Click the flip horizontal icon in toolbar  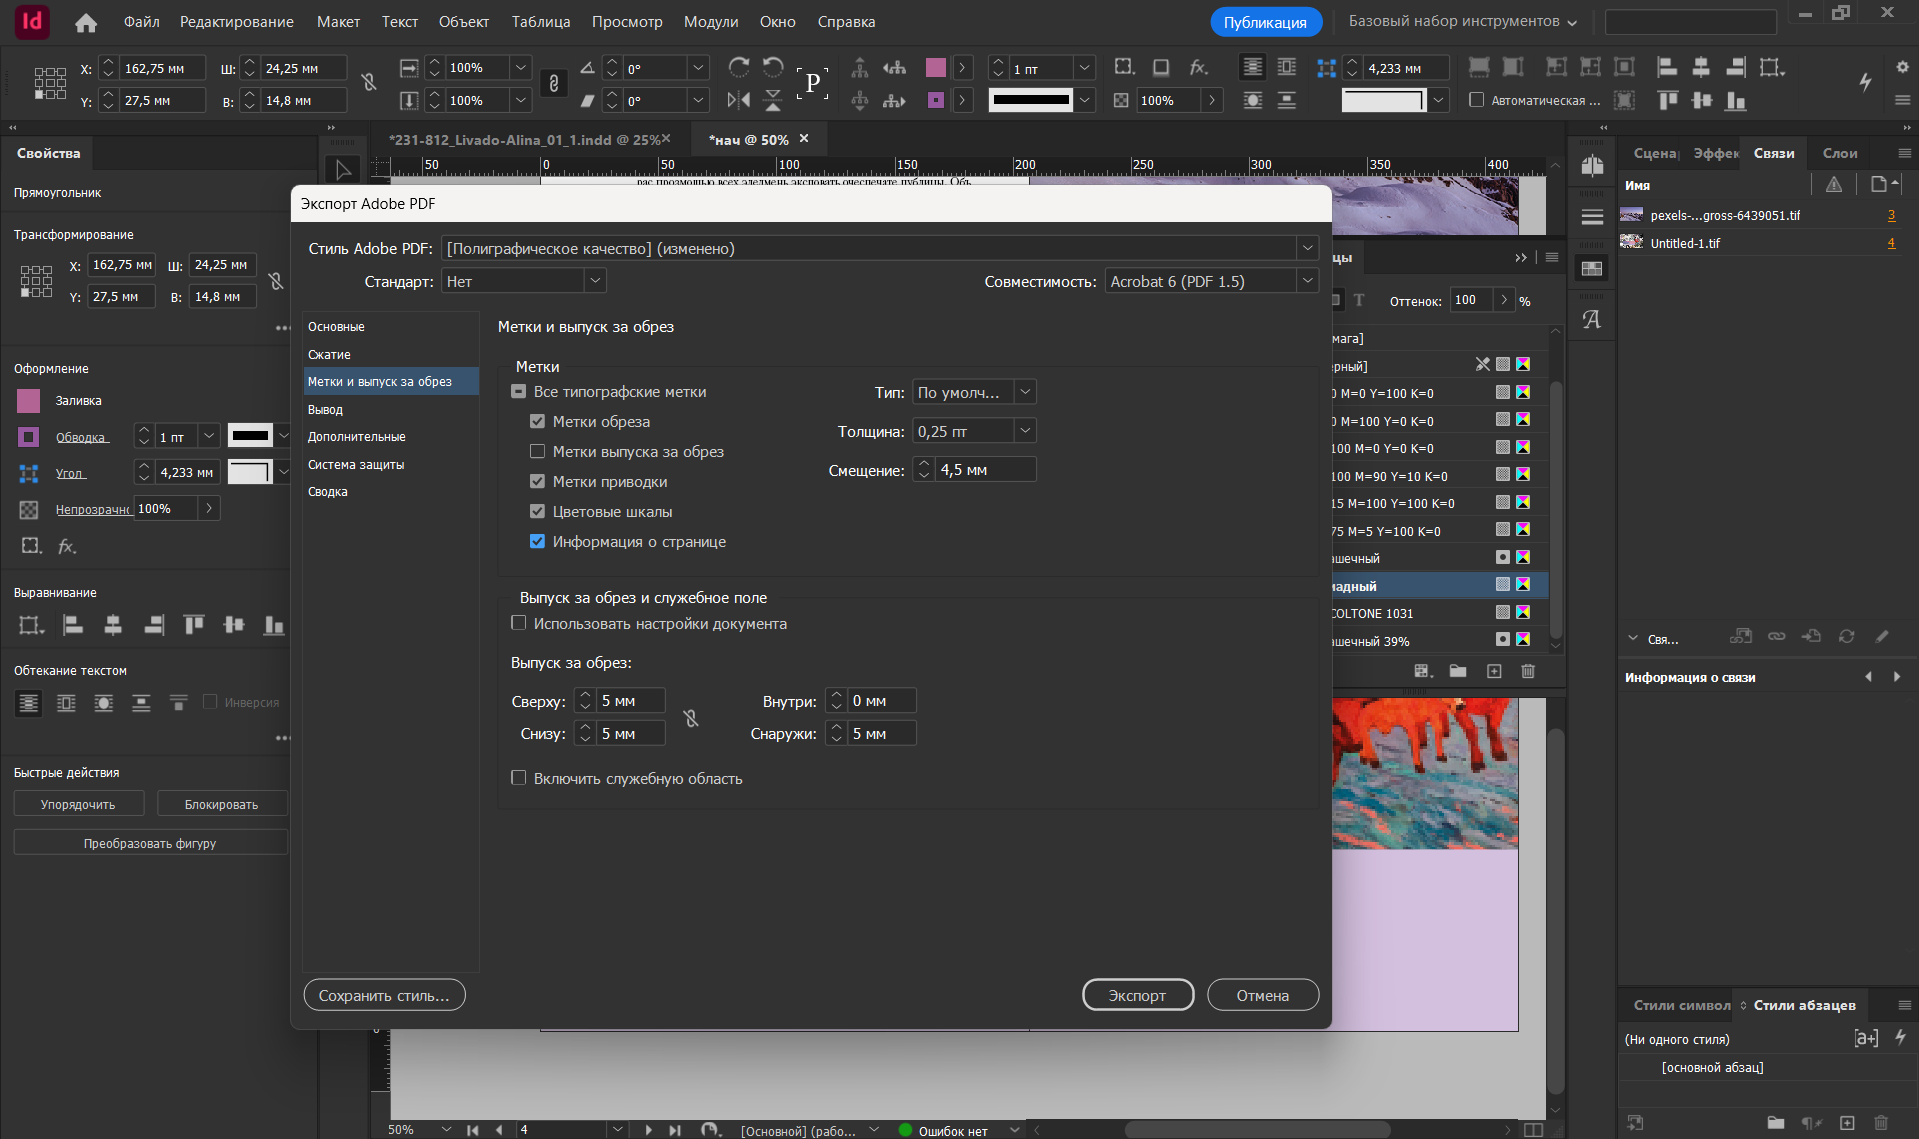pyautogui.click(x=739, y=100)
